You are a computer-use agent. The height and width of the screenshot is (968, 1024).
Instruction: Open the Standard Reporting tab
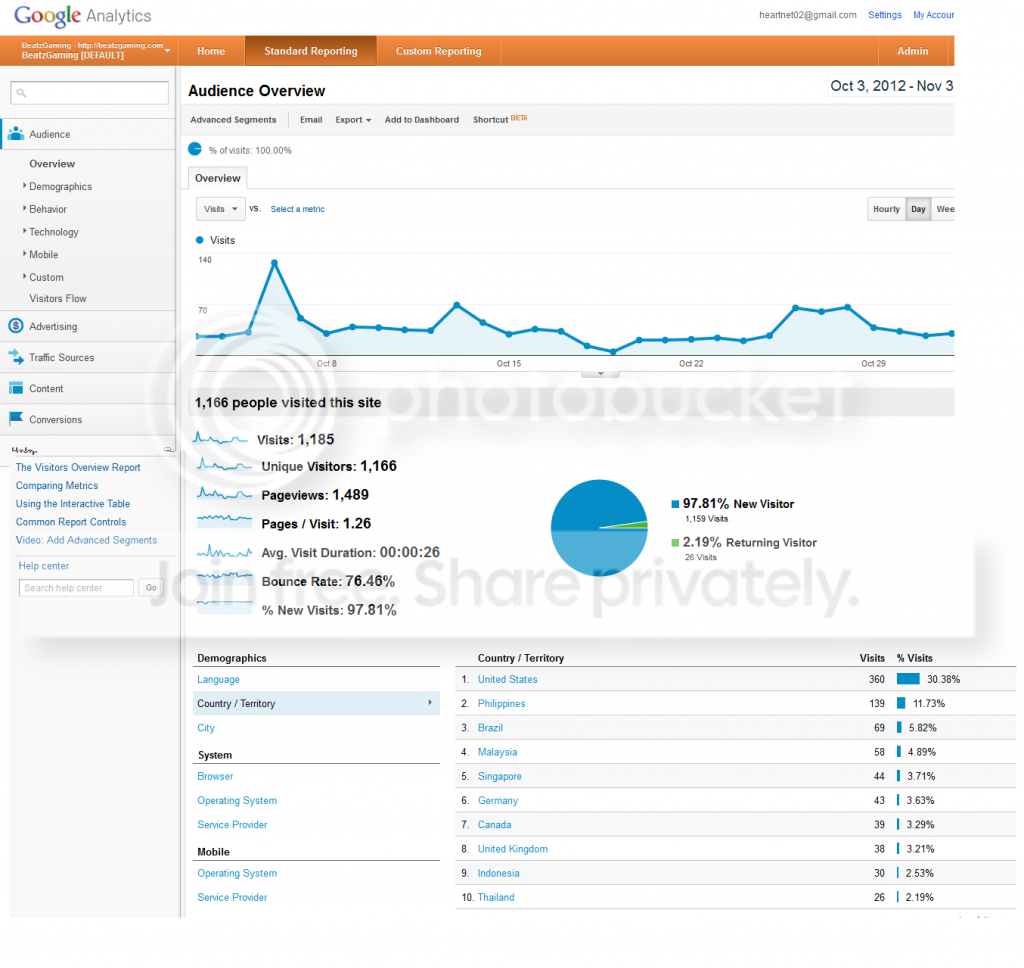(x=311, y=51)
